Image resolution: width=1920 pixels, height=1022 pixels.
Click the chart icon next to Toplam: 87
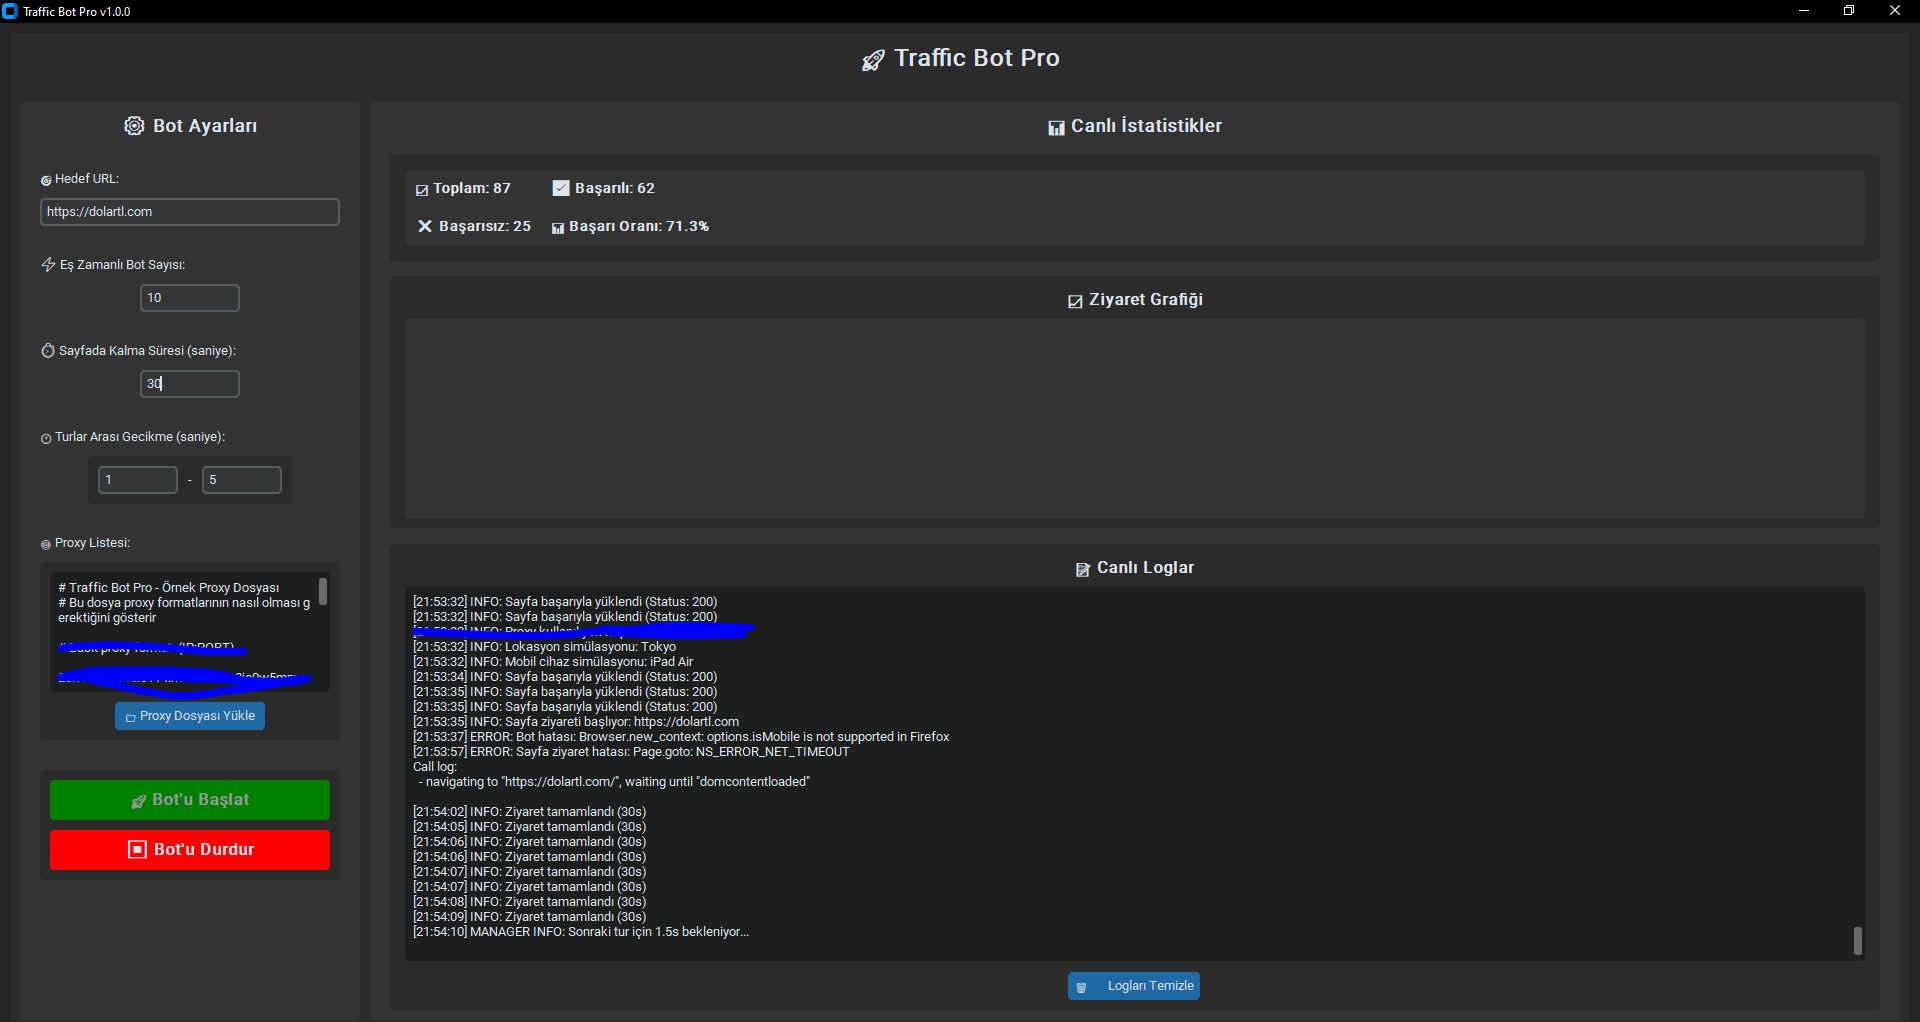[x=422, y=190]
